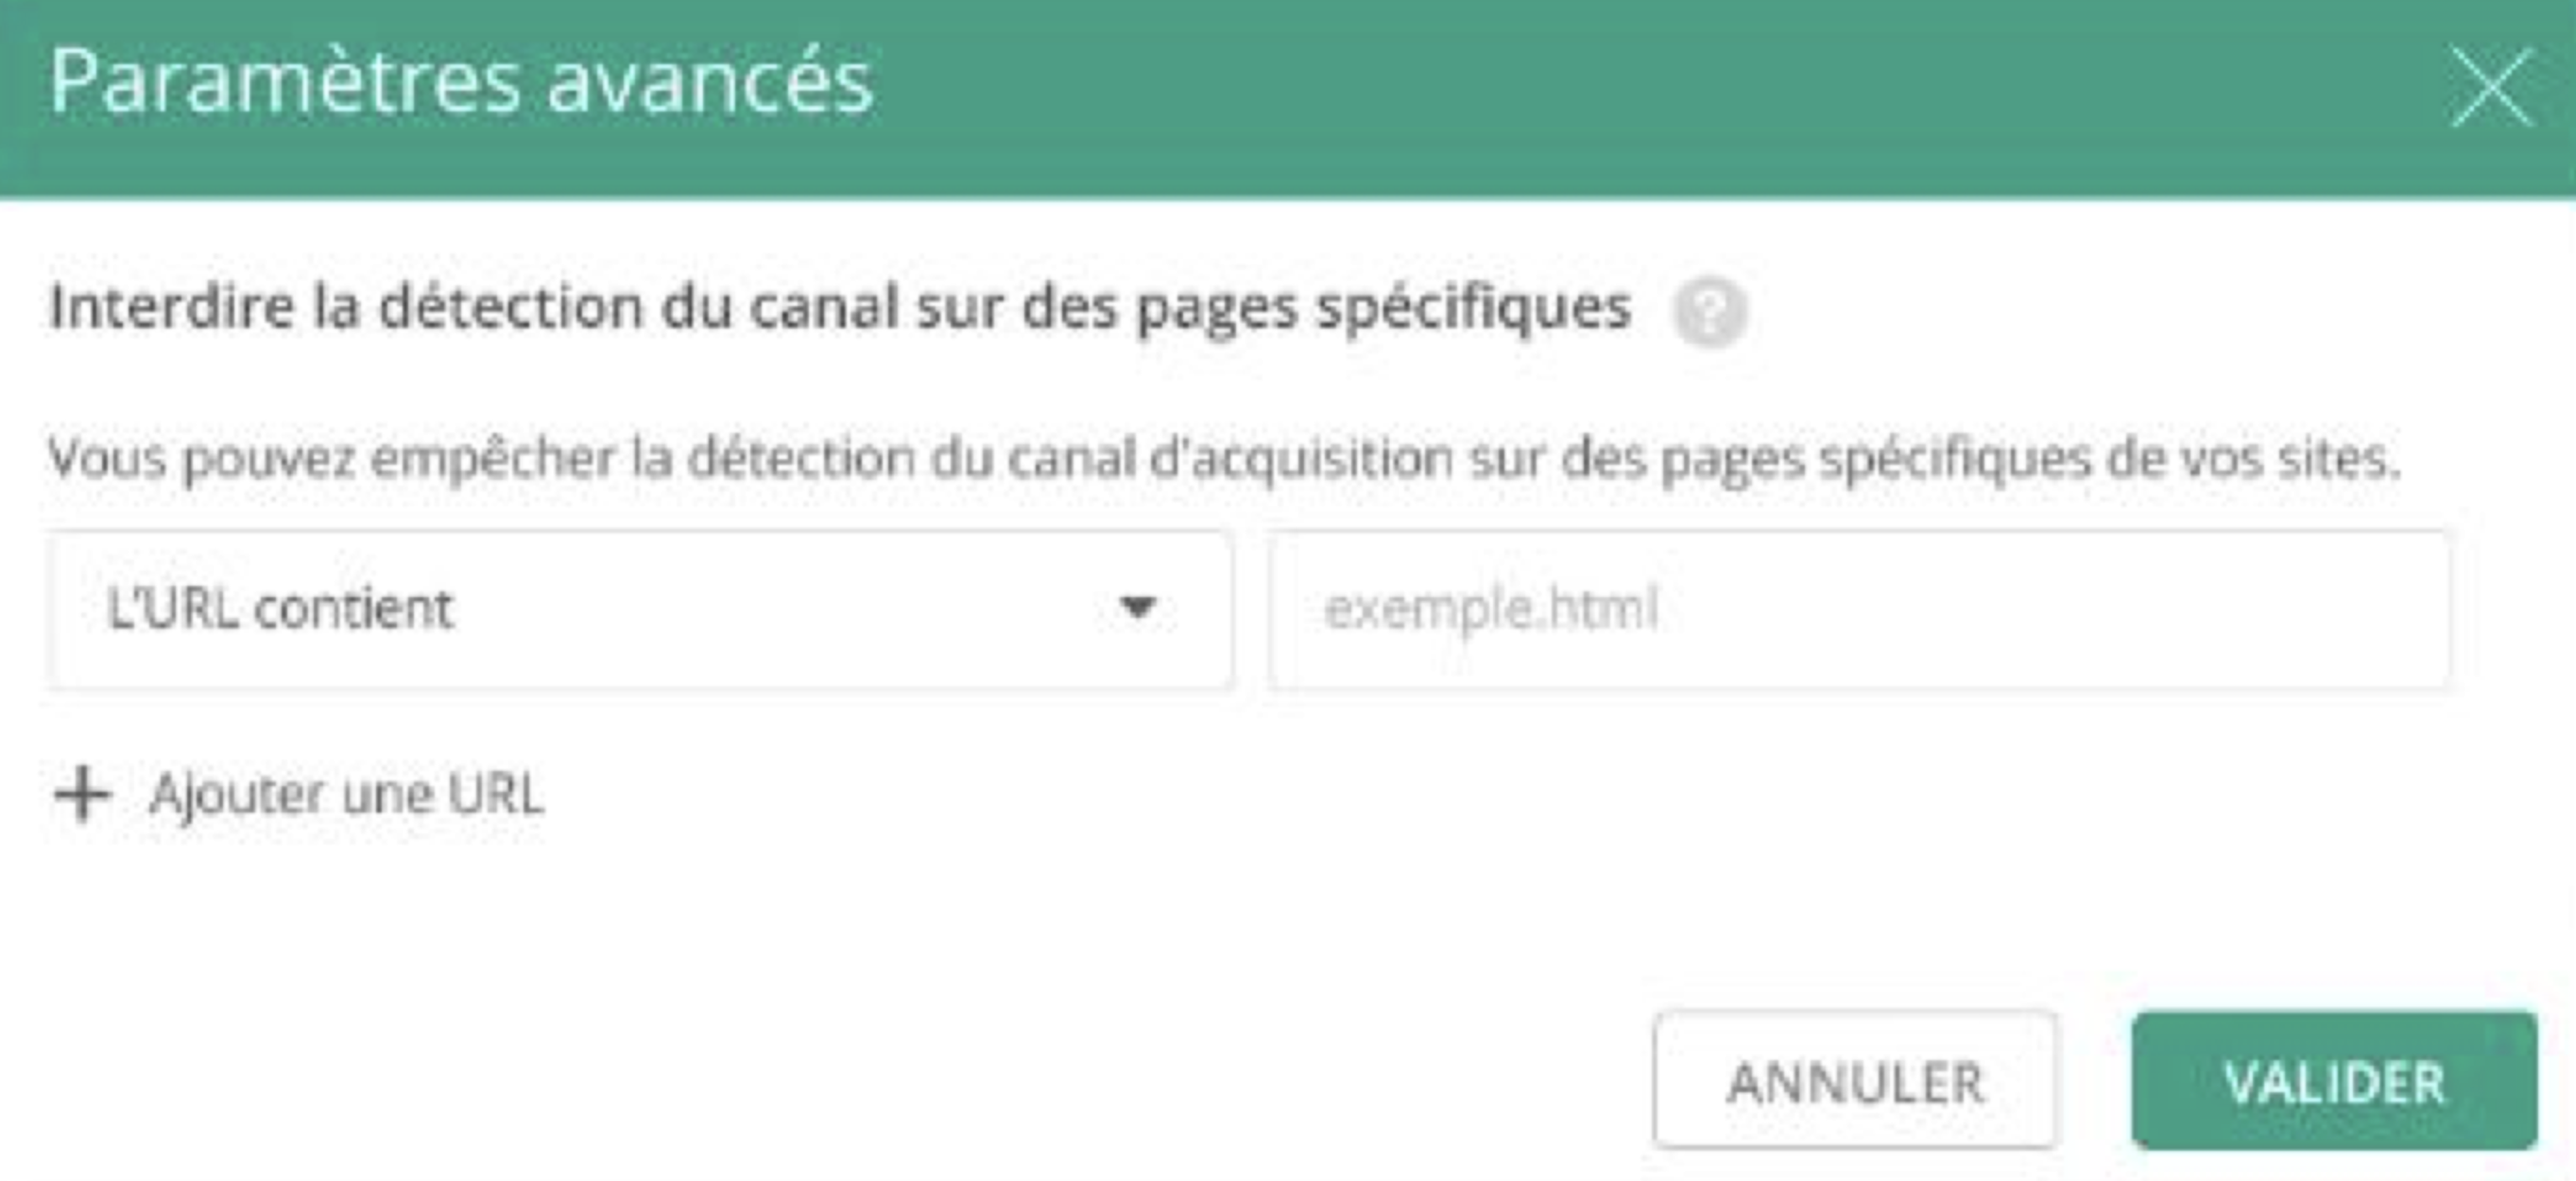2576x1181 pixels.
Task: Click inside the URL pattern text box
Action: pos(1860,610)
